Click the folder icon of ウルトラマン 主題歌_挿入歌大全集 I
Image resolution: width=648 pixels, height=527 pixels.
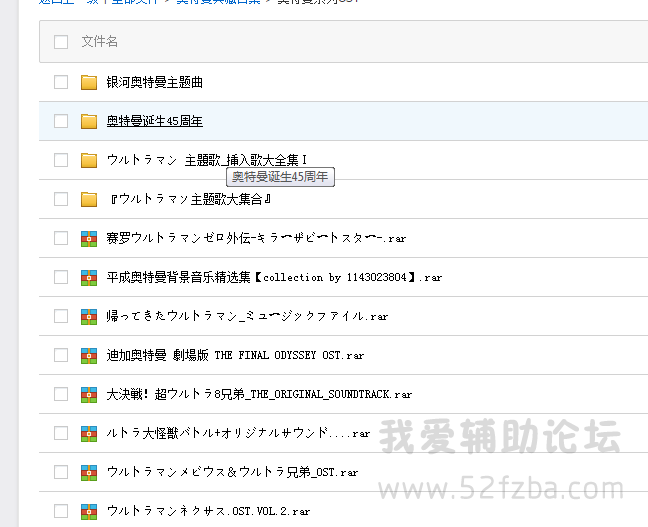click(89, 160)
